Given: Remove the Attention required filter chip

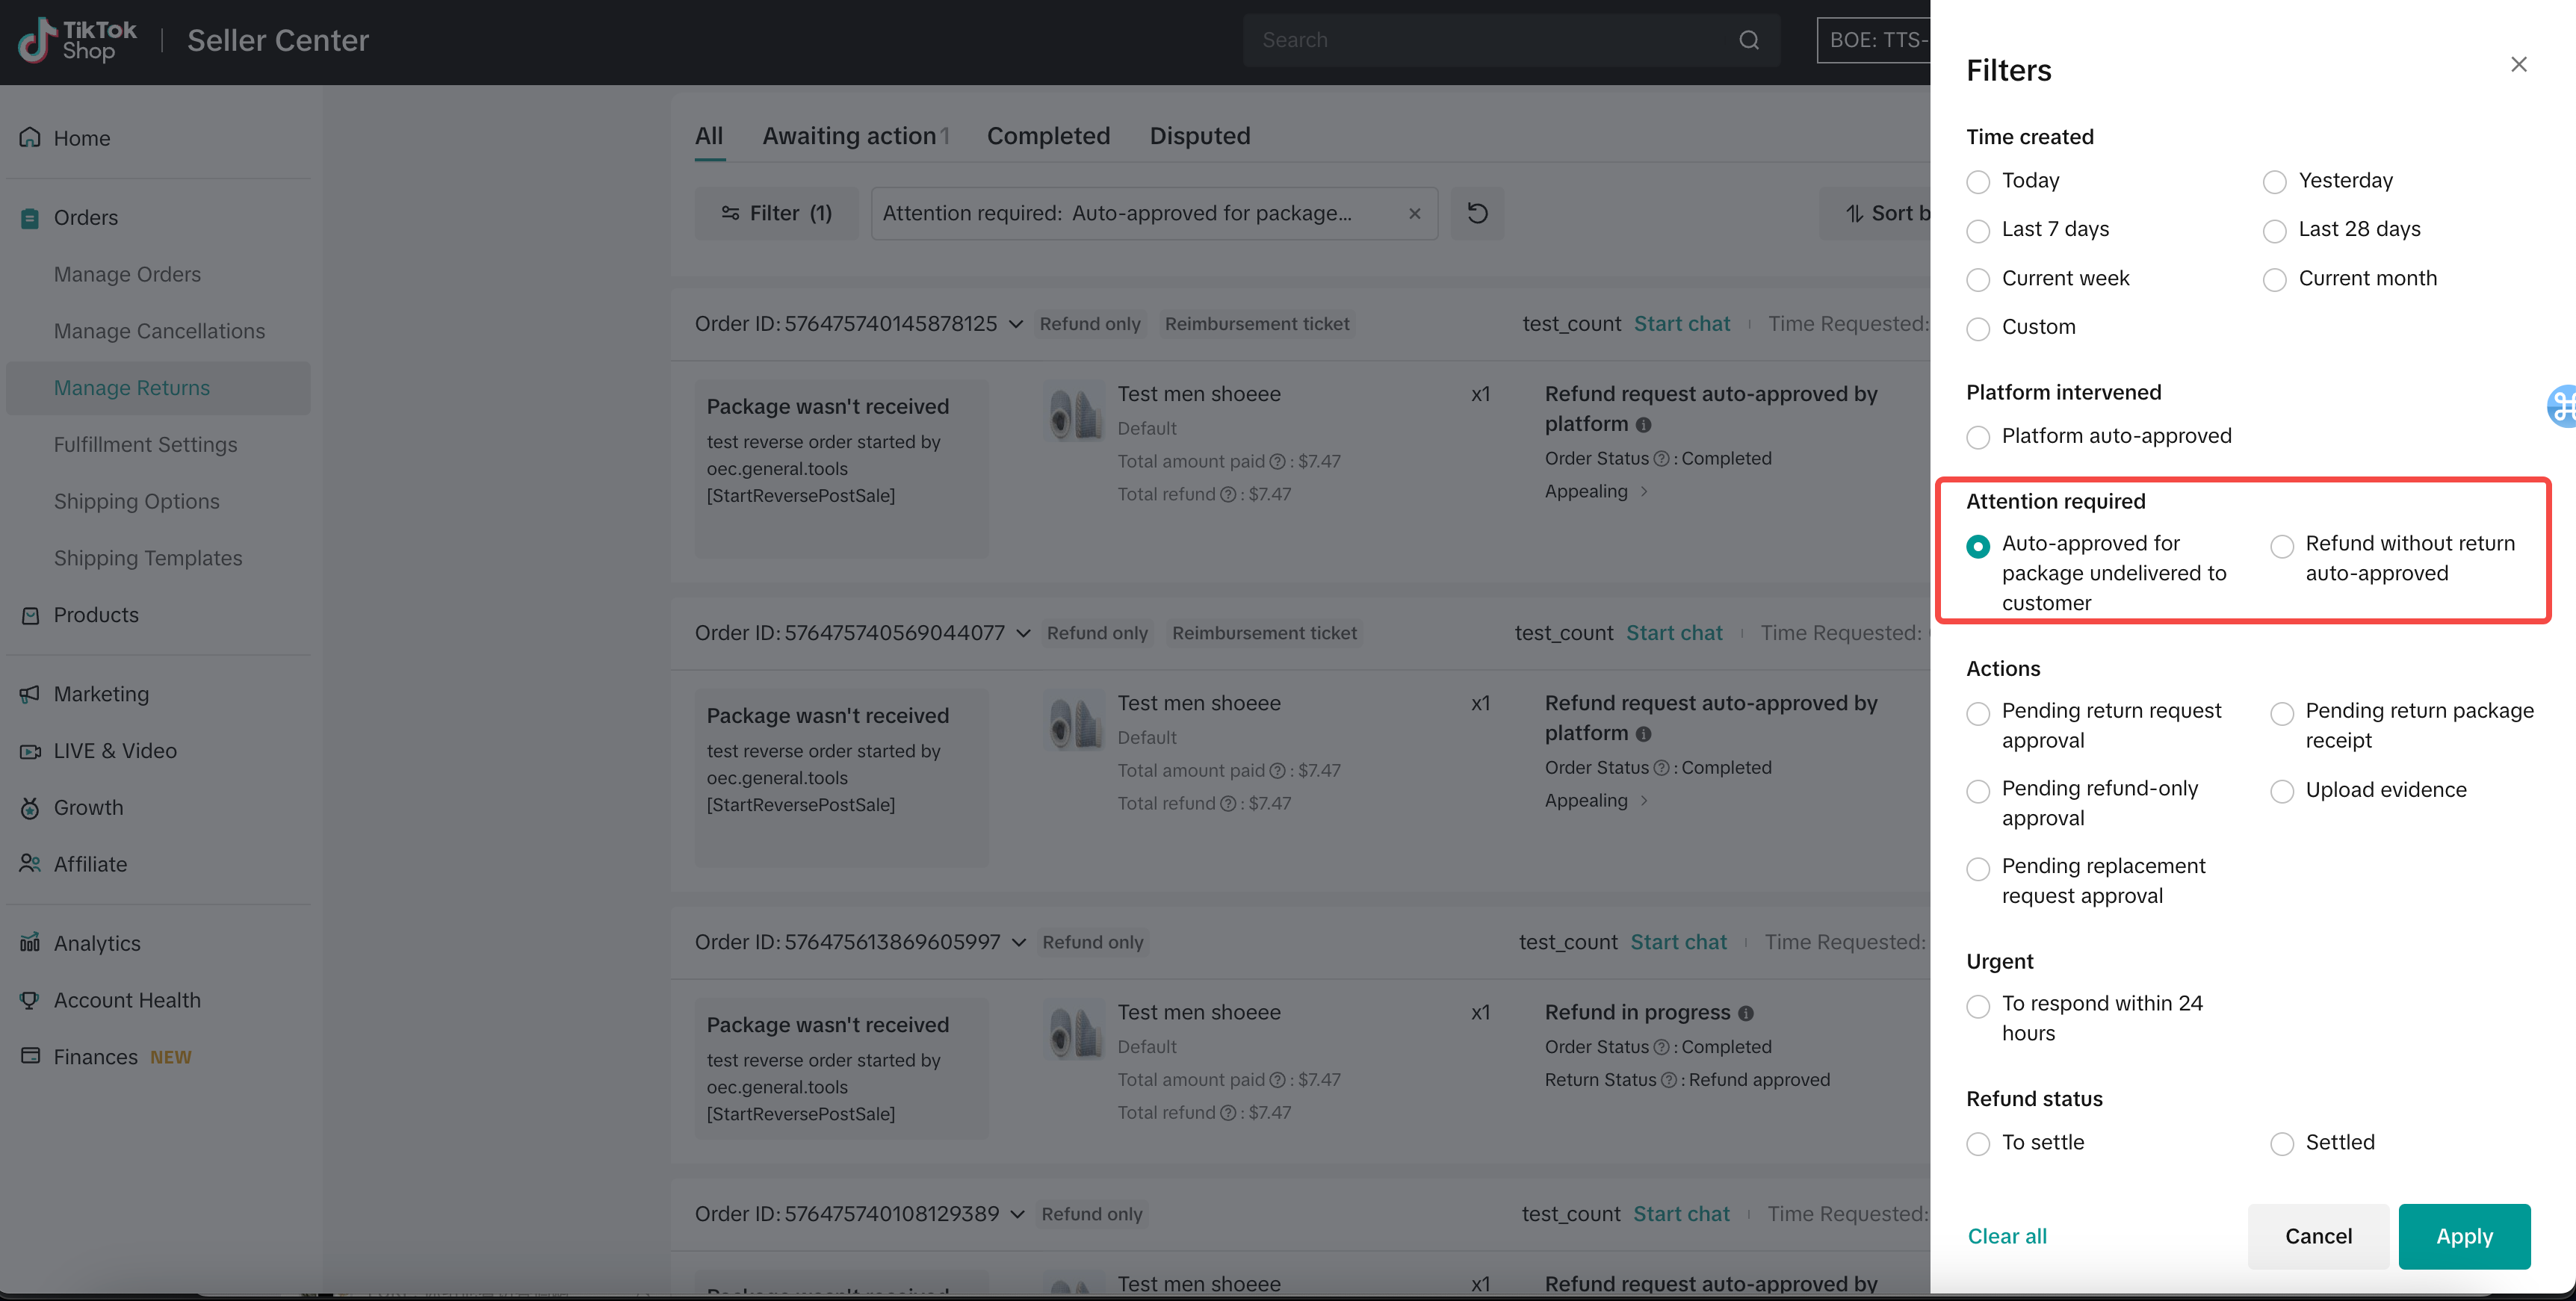Looking at the screenshot, I should click(1414, 213).
